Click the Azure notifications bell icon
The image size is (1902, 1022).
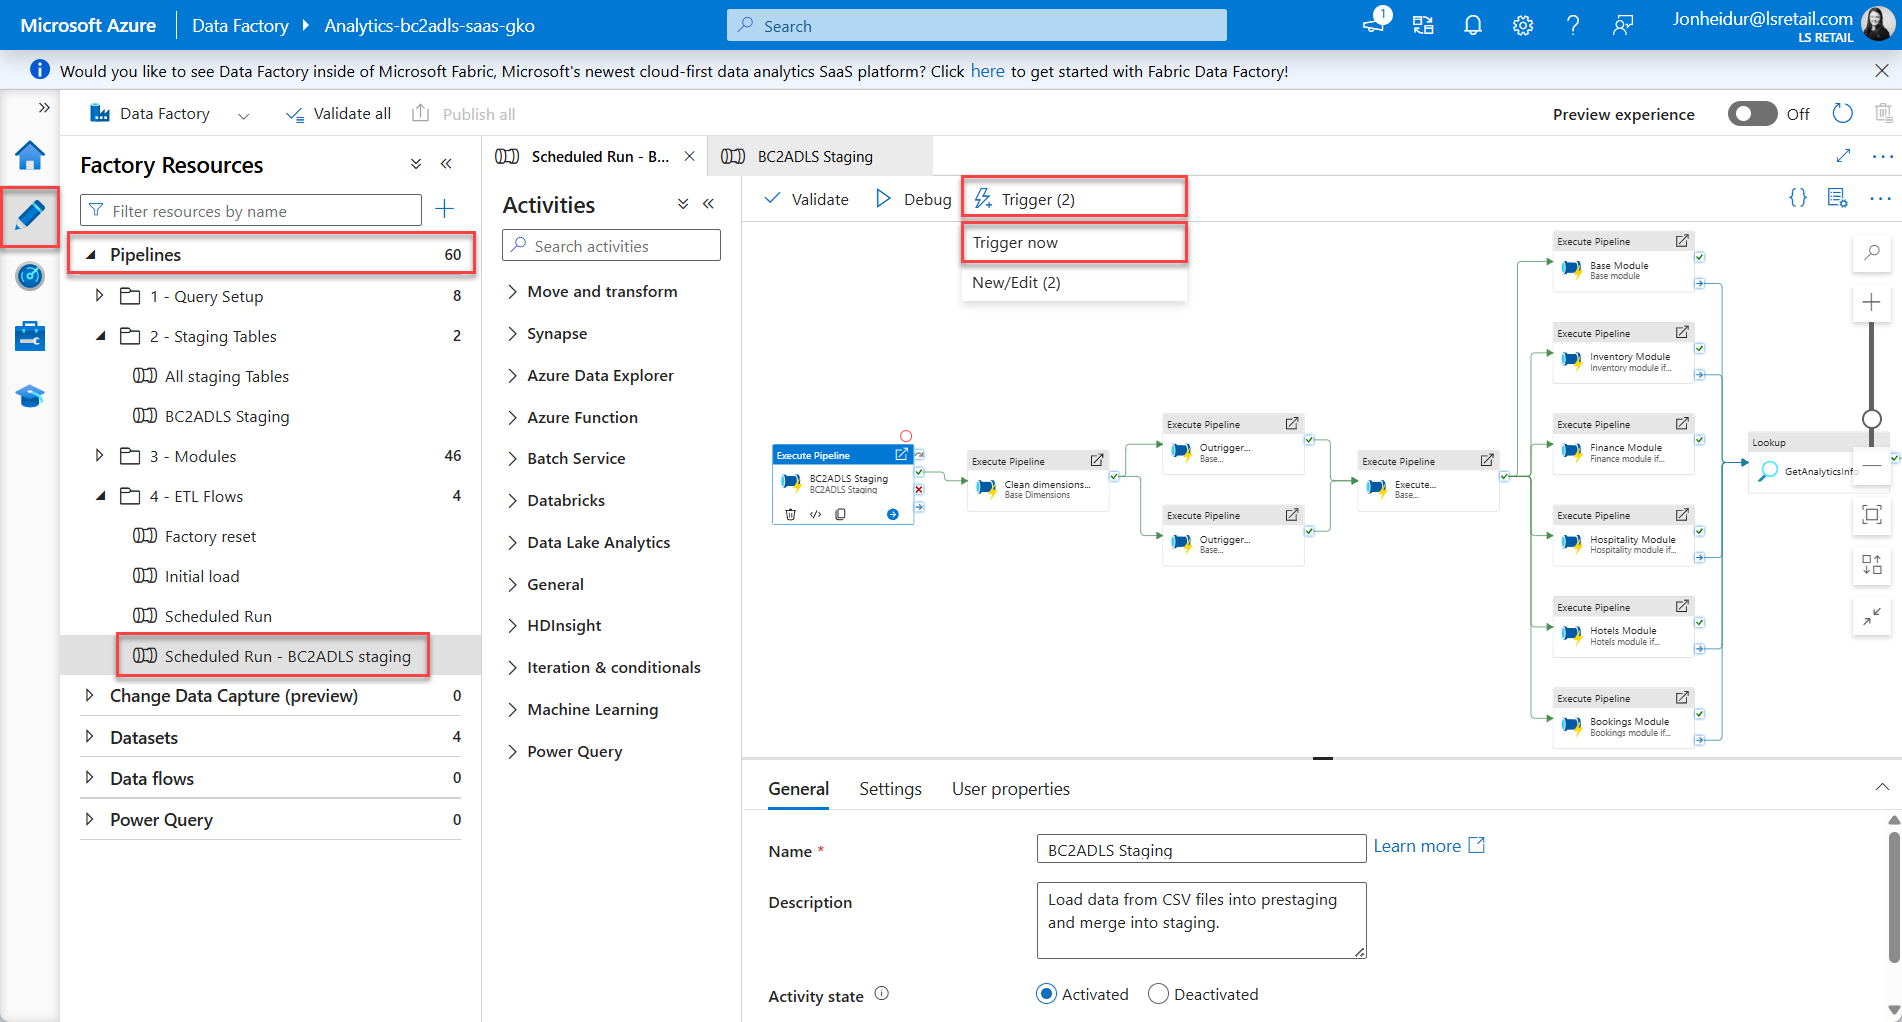tap(1472, 26)
